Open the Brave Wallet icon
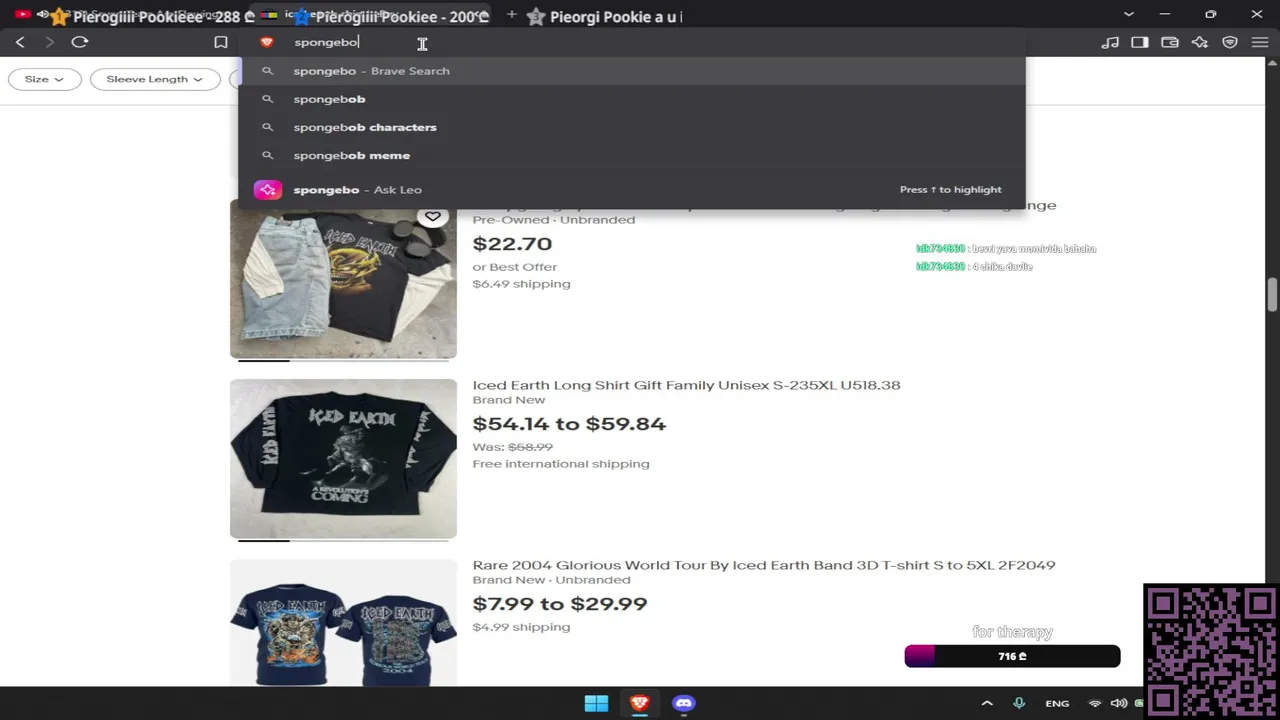Image resolution: width=1280 pixels, height=720 pixels. point(1170,42)
